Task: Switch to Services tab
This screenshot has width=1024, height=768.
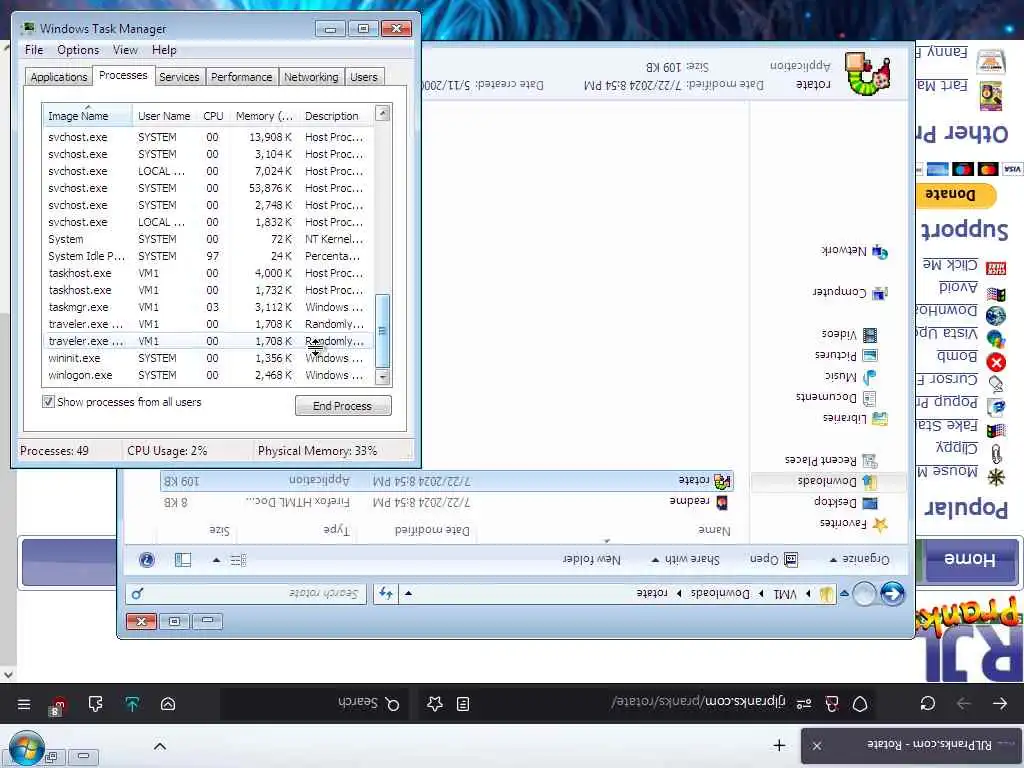Action: (x=179, y=77)
